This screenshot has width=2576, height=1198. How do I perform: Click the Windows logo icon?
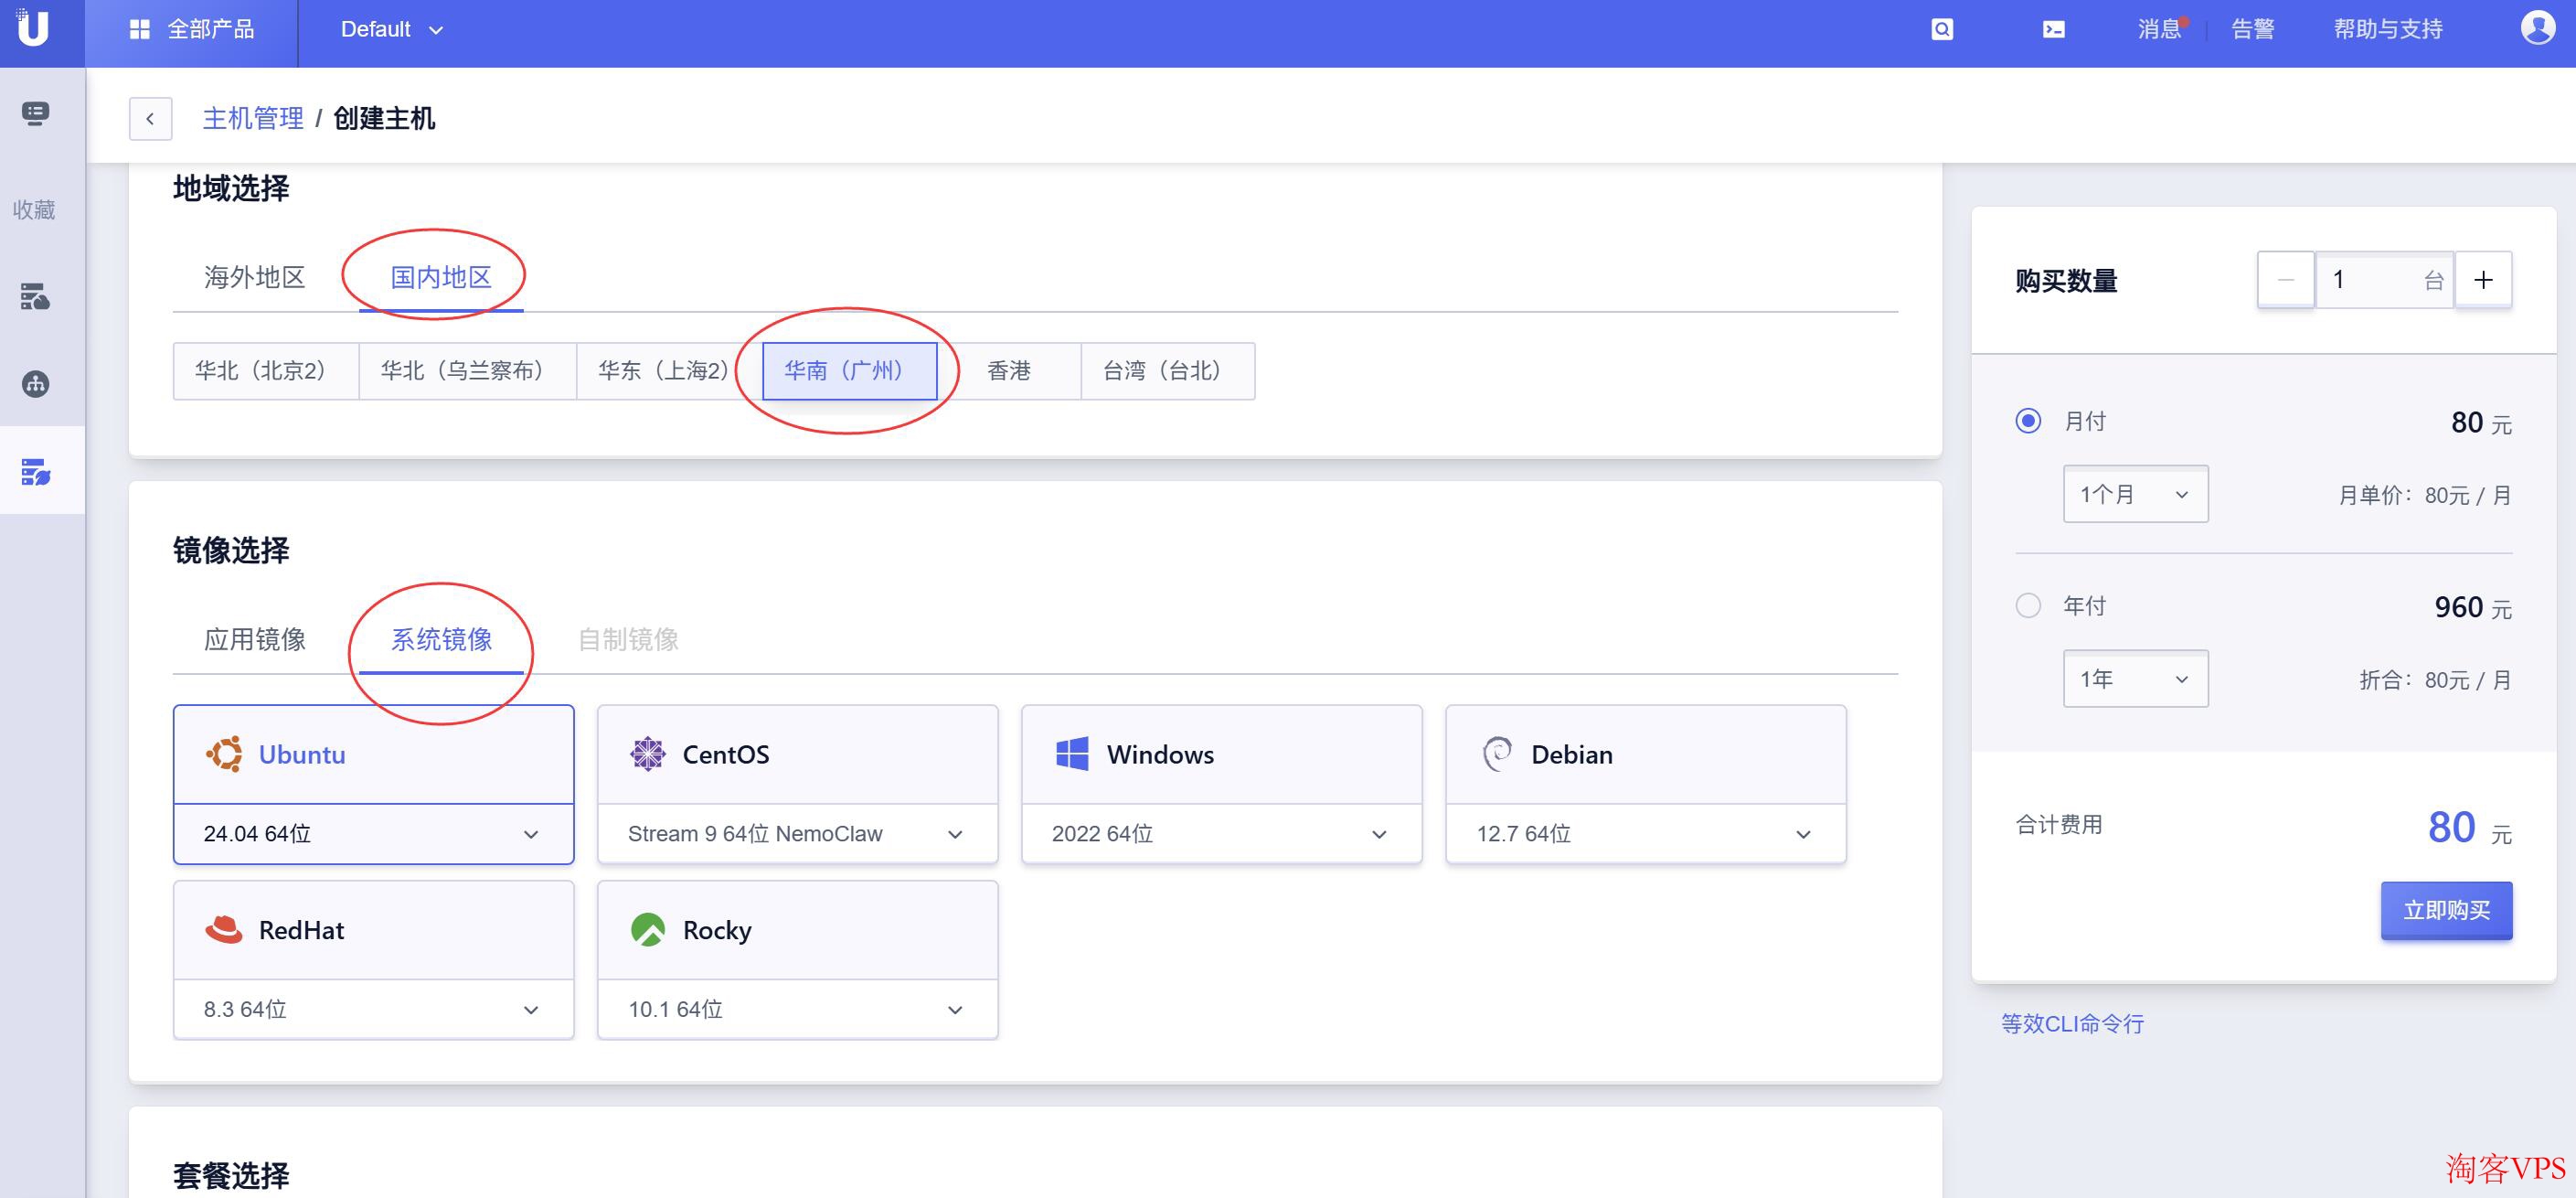[x=1072, y=754]
